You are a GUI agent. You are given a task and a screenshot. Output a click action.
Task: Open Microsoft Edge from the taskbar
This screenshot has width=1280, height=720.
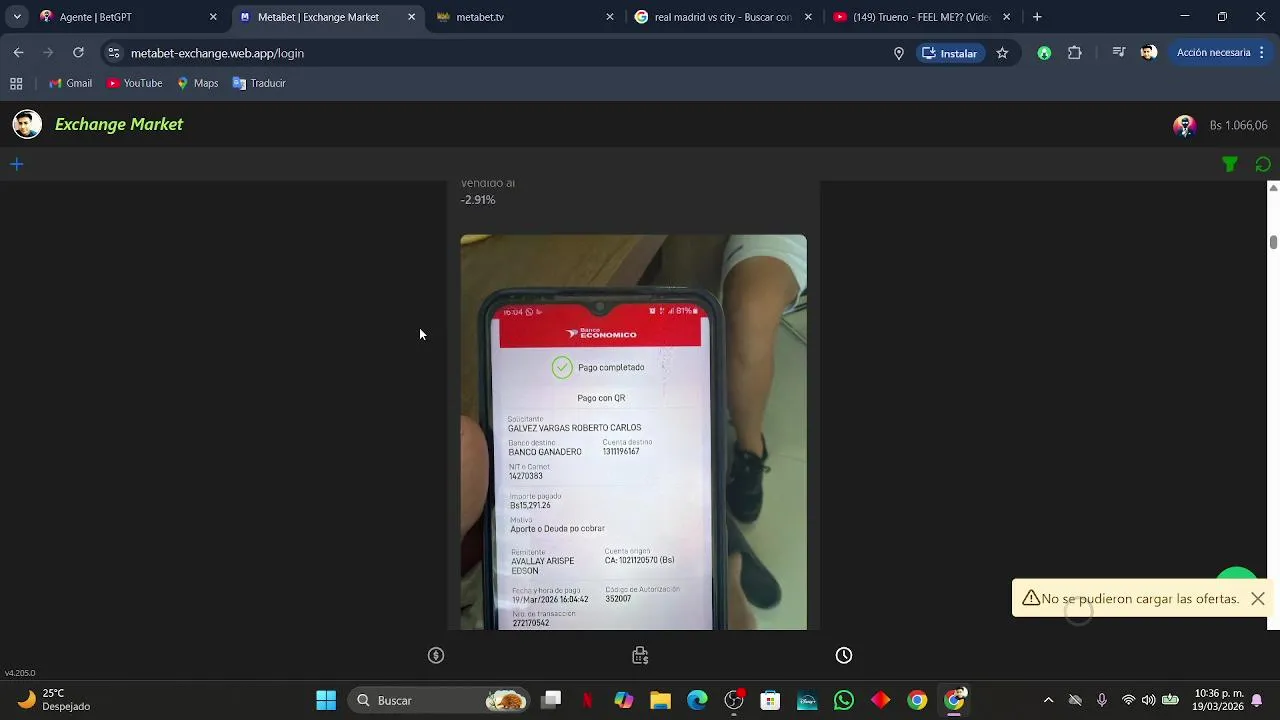click(697, 700)
